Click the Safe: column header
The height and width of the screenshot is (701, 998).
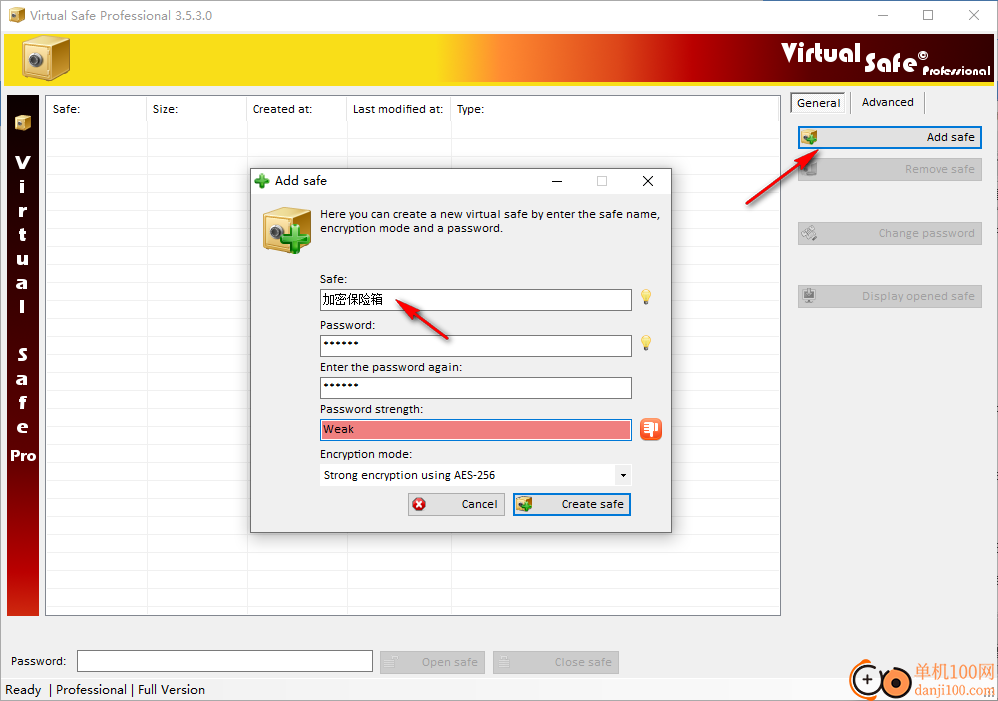[96, 109]
